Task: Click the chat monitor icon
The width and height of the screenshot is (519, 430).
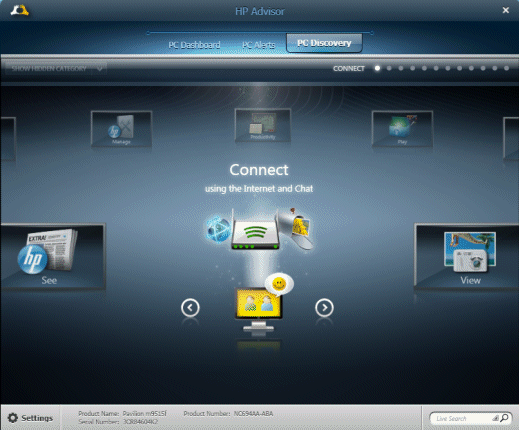Action: tap(258, 309)
